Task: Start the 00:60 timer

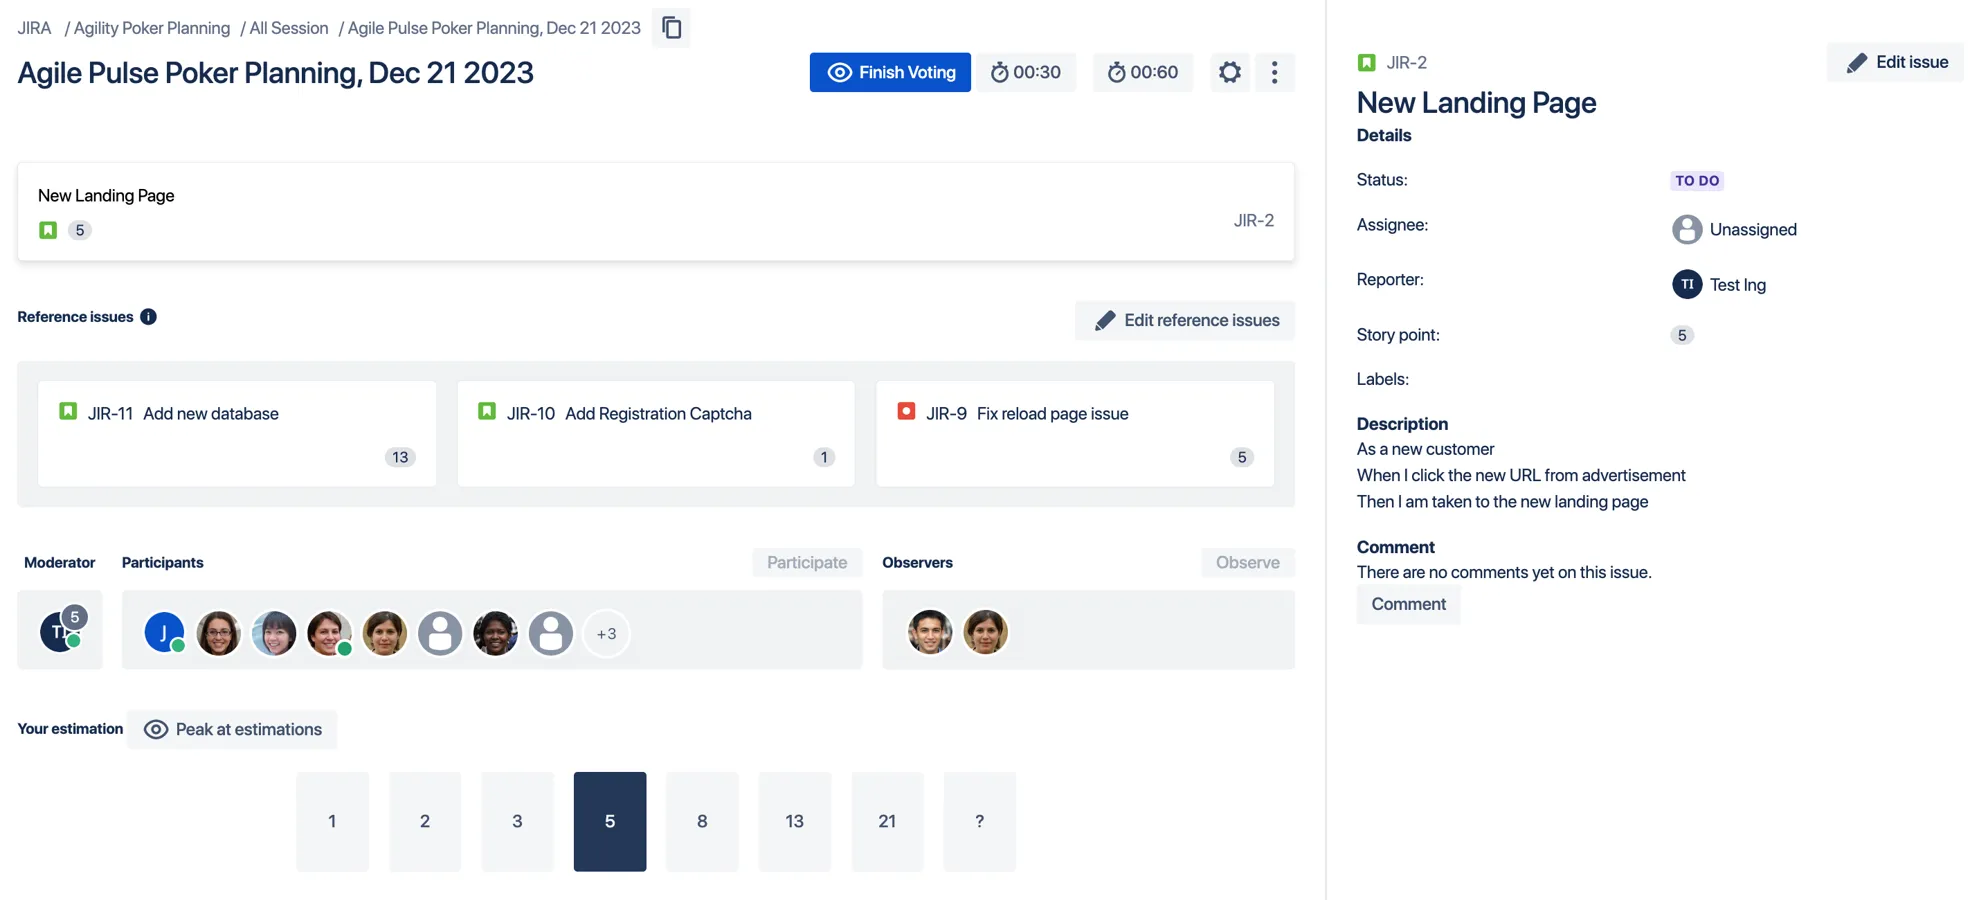Action: [x=1143, y=72]
